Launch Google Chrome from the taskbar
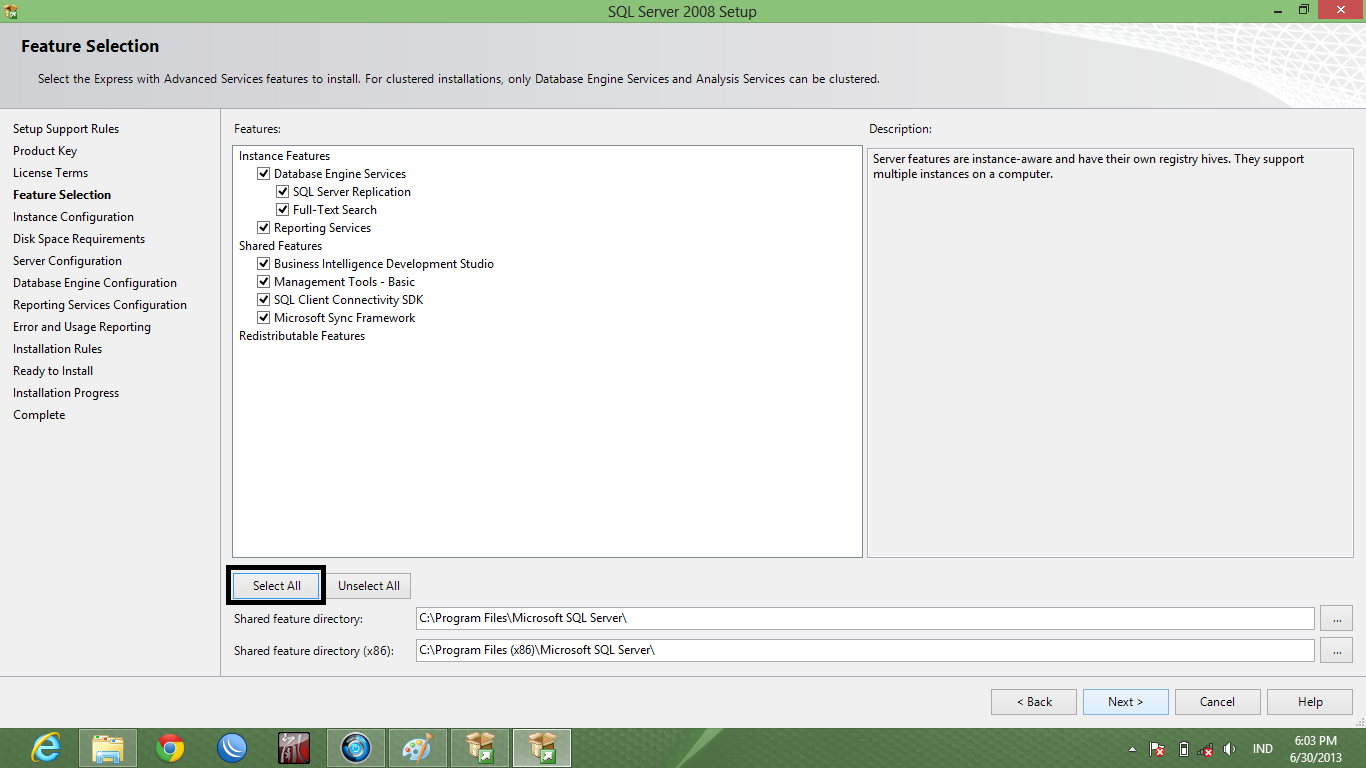 170,748
